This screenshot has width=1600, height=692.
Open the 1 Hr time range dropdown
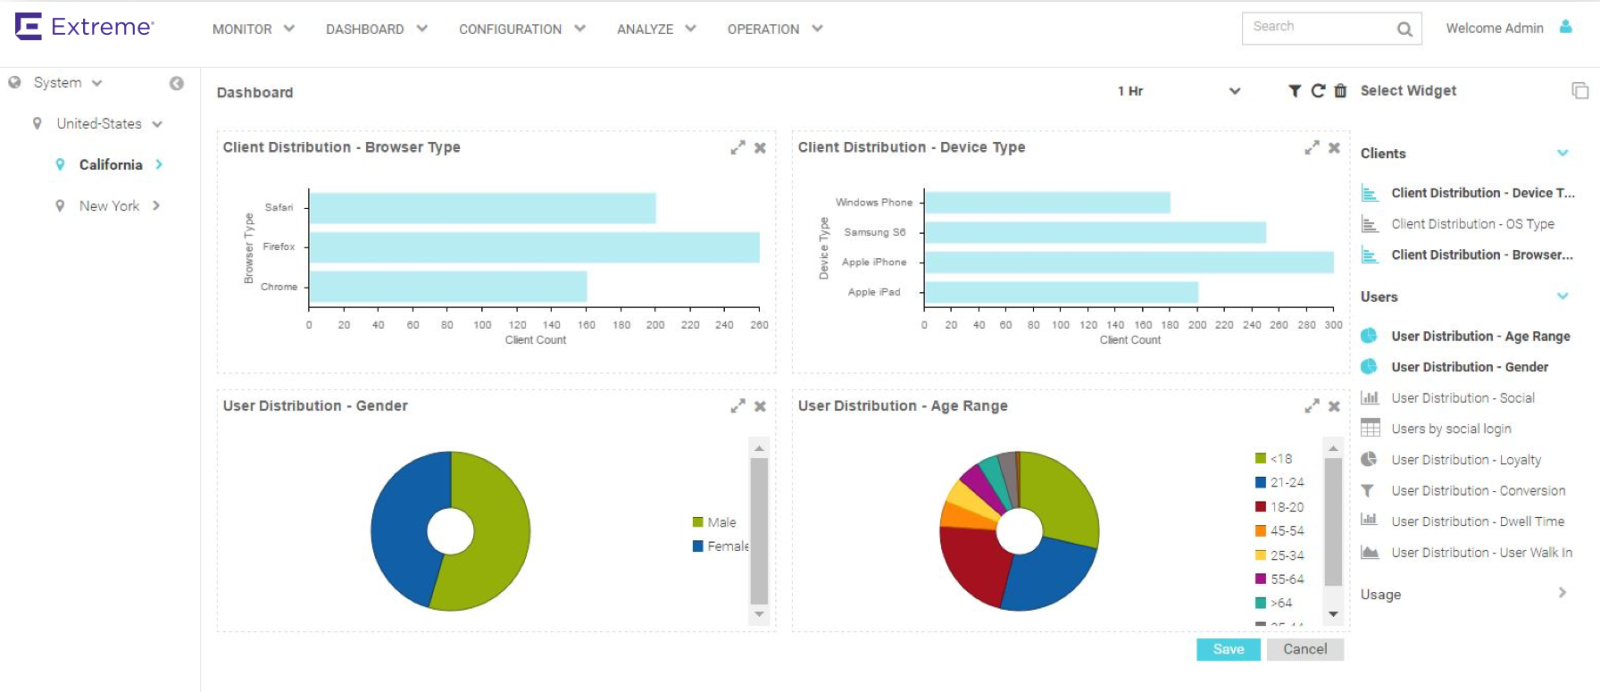click(1179, 91)
